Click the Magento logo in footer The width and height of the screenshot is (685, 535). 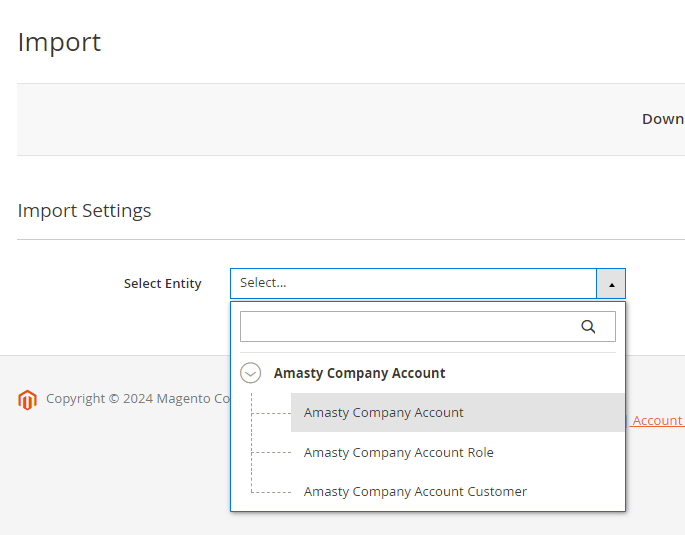click(x=27, y=400)
